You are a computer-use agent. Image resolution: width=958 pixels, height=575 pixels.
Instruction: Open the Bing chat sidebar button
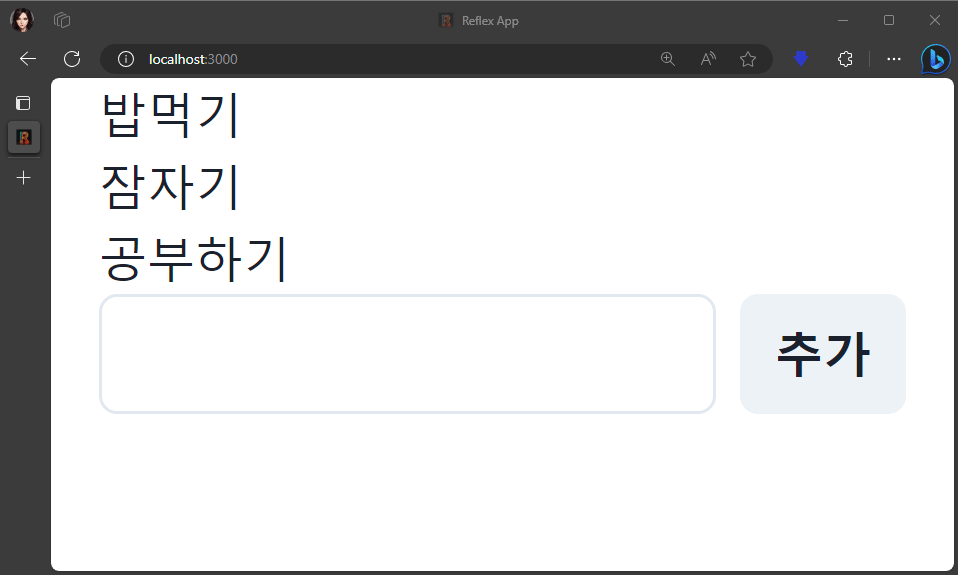(935, 59)
